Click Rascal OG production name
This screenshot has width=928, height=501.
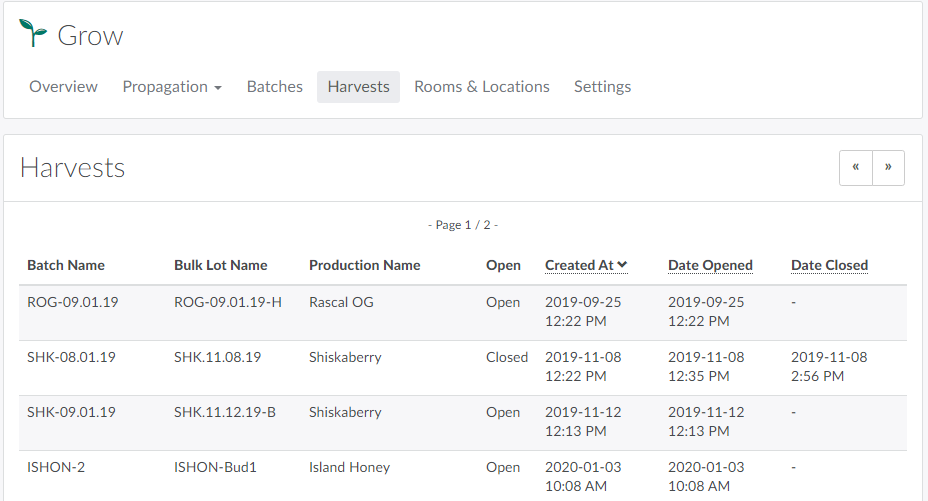pyautogui.click(x=341, y=302)
